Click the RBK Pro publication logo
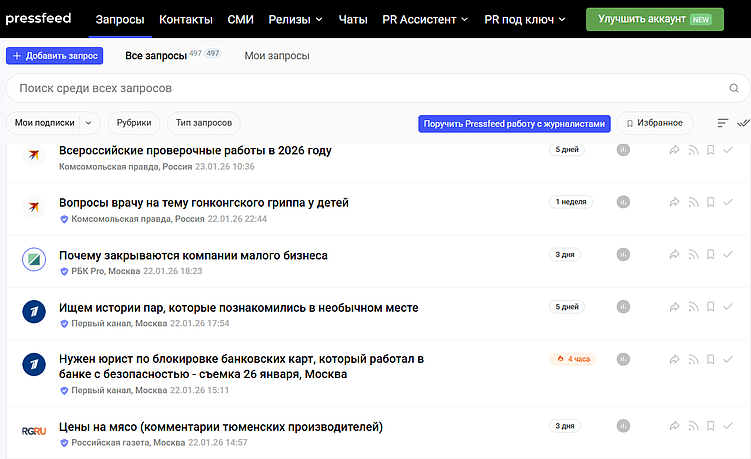 pyautogui.click(x=35, y=260)
